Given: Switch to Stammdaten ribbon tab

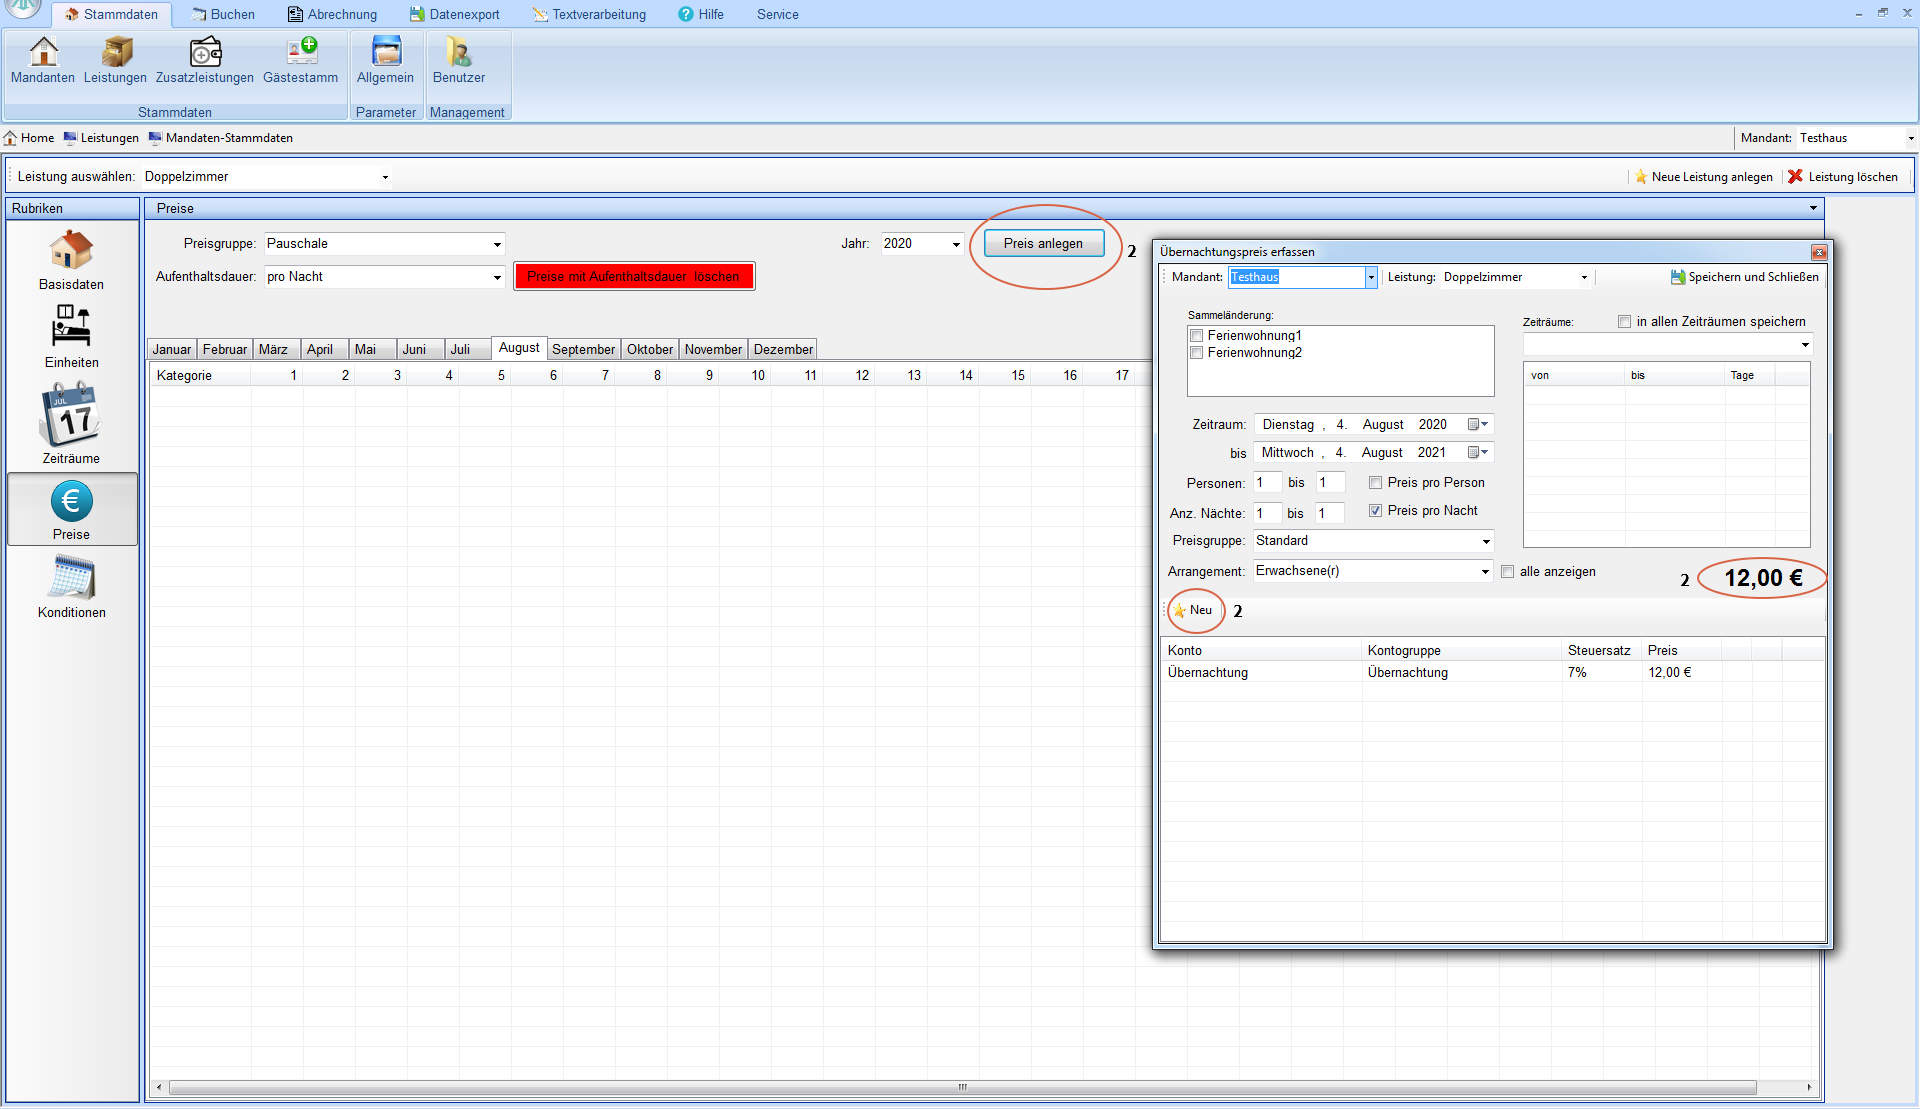Looking at the screenshot, I should (x=111, y=14).
